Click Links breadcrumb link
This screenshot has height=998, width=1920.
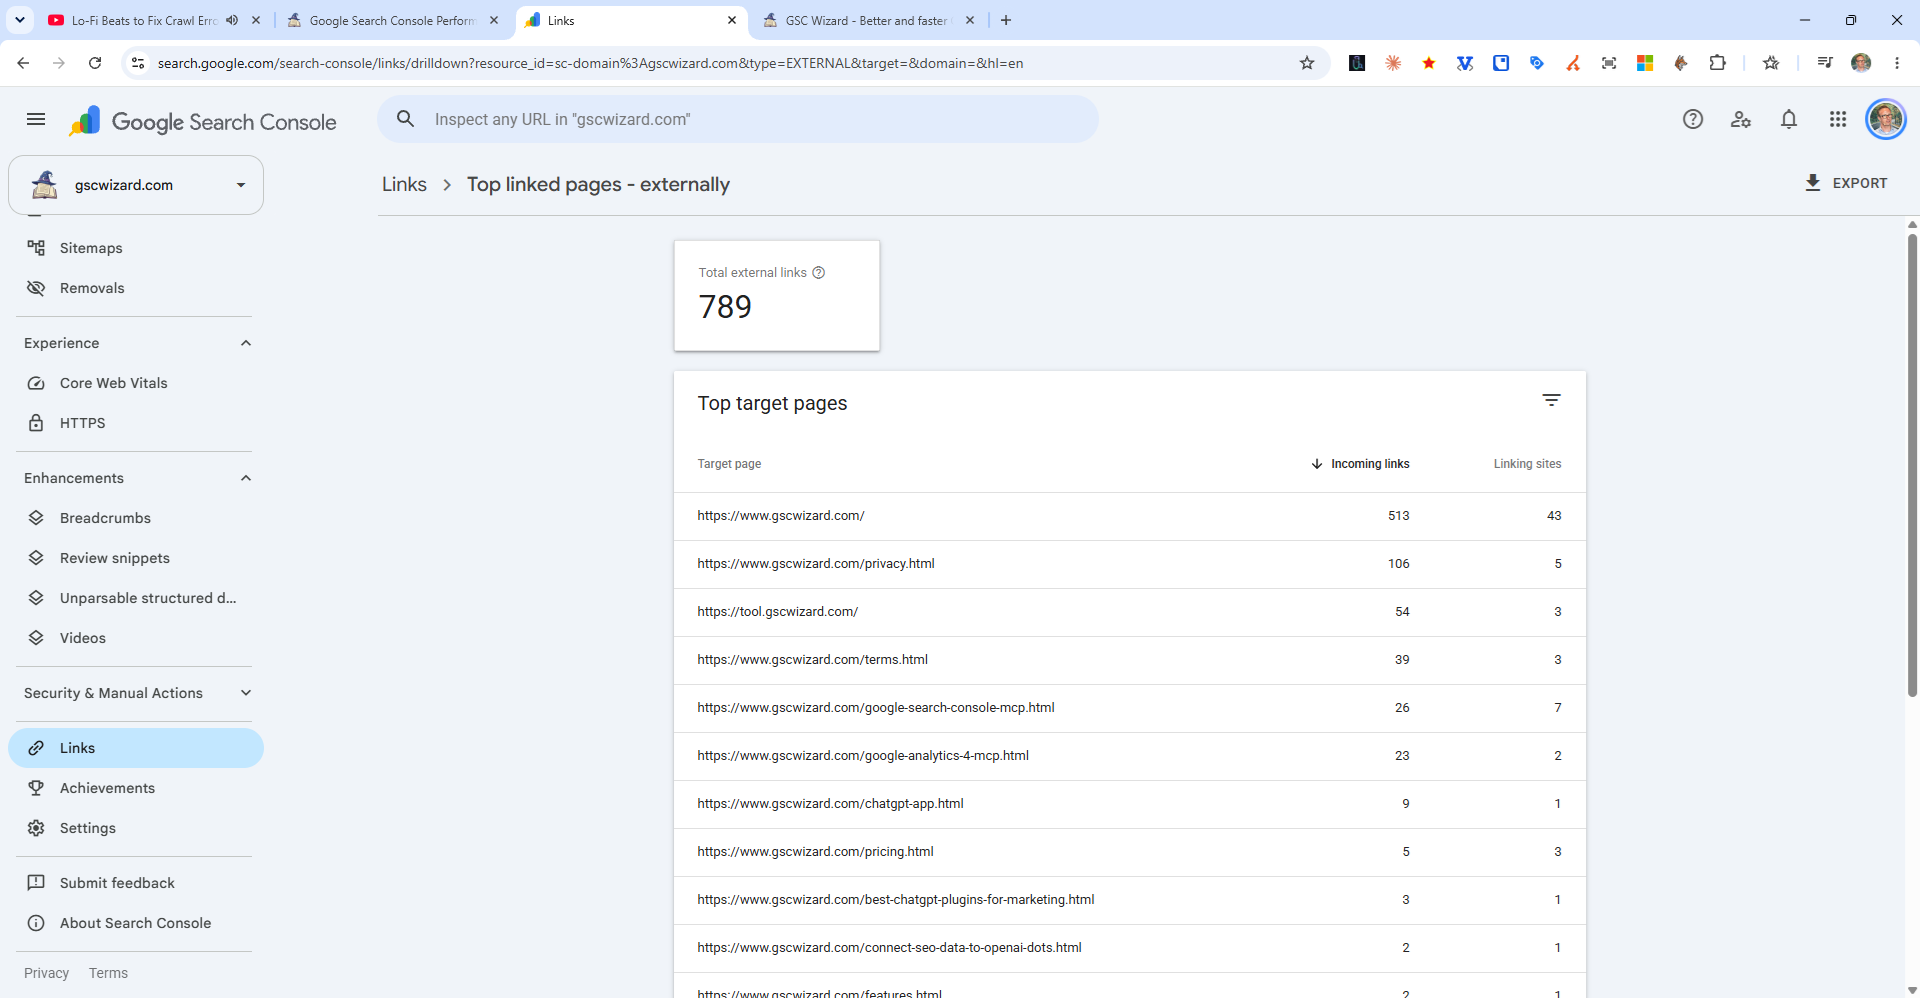pyautogui.click(x=404, y=185)
